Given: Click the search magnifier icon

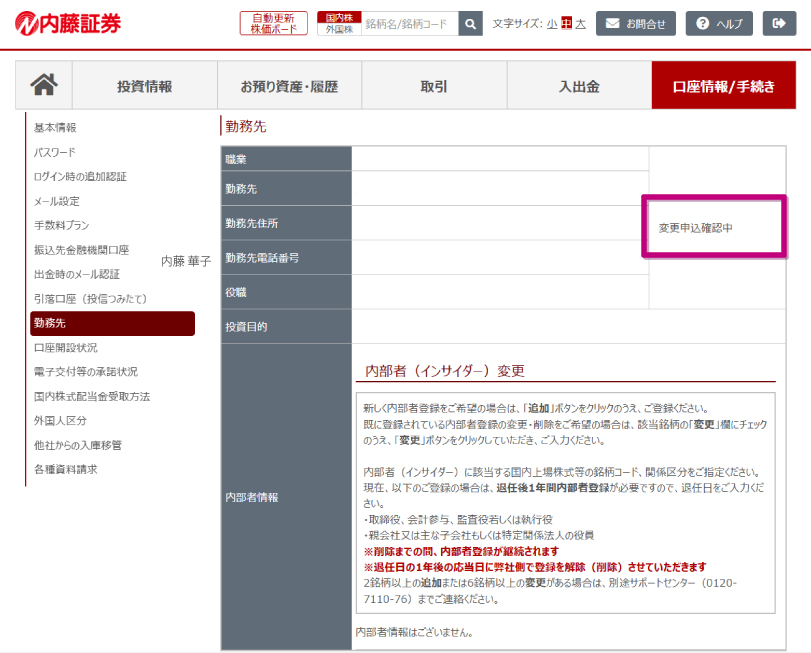Looking at the screenshot, I should (470, 24).
